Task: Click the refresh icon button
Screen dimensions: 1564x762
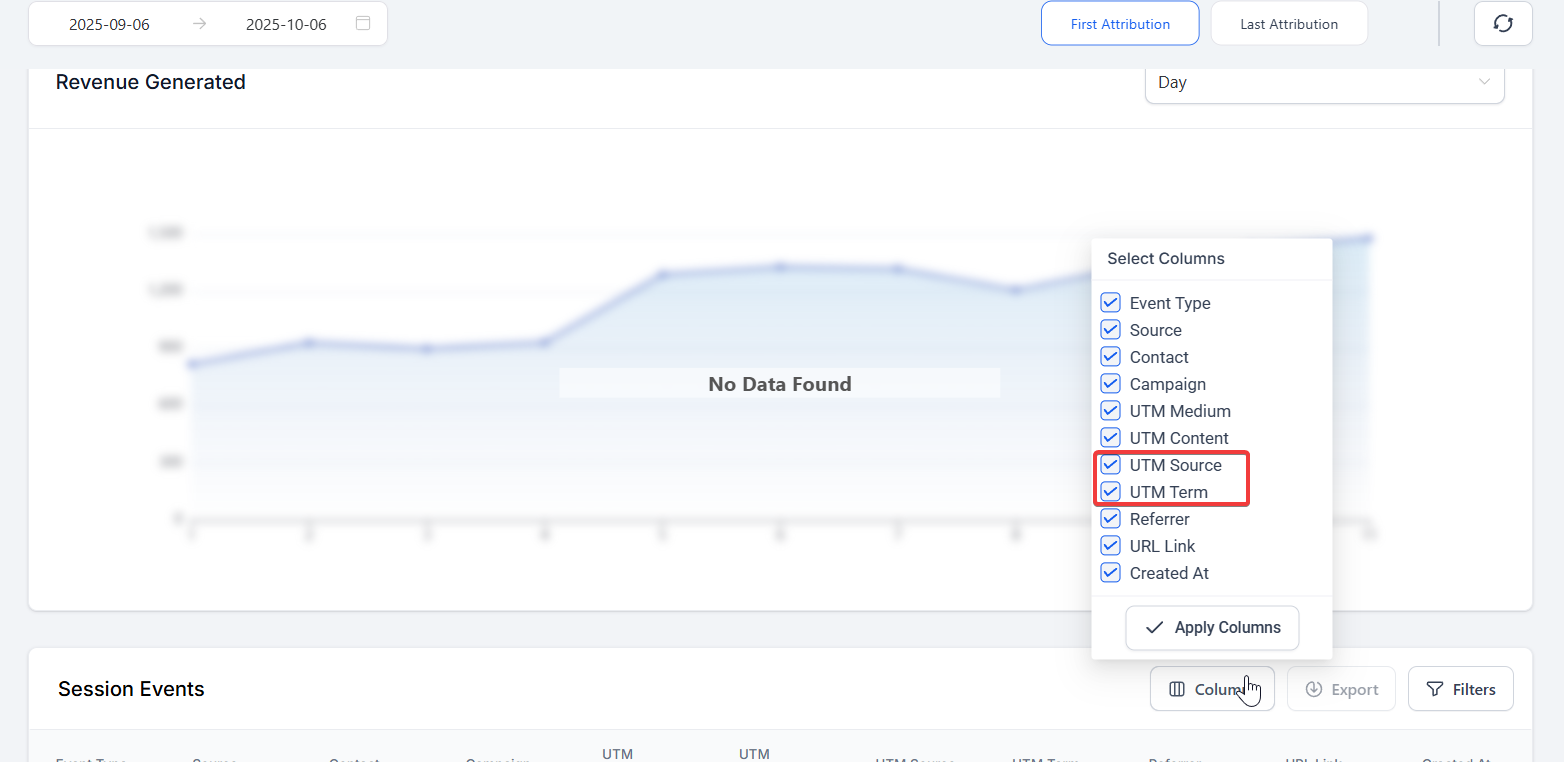Action: point(1503,24)
